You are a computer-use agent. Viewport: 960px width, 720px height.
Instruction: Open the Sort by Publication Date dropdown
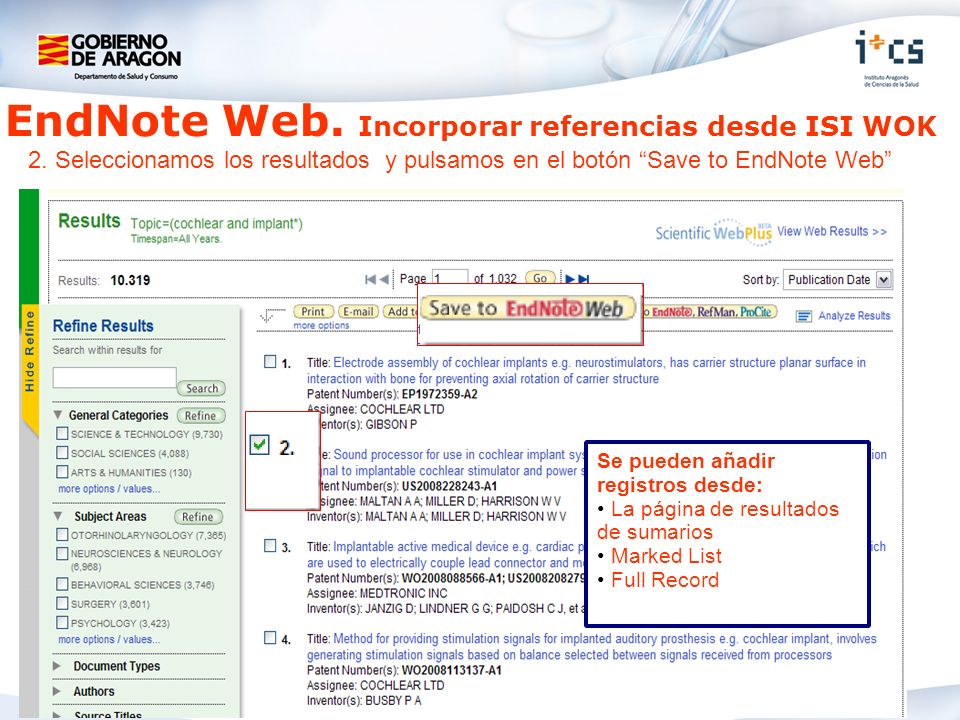click(x=838, y=280)
